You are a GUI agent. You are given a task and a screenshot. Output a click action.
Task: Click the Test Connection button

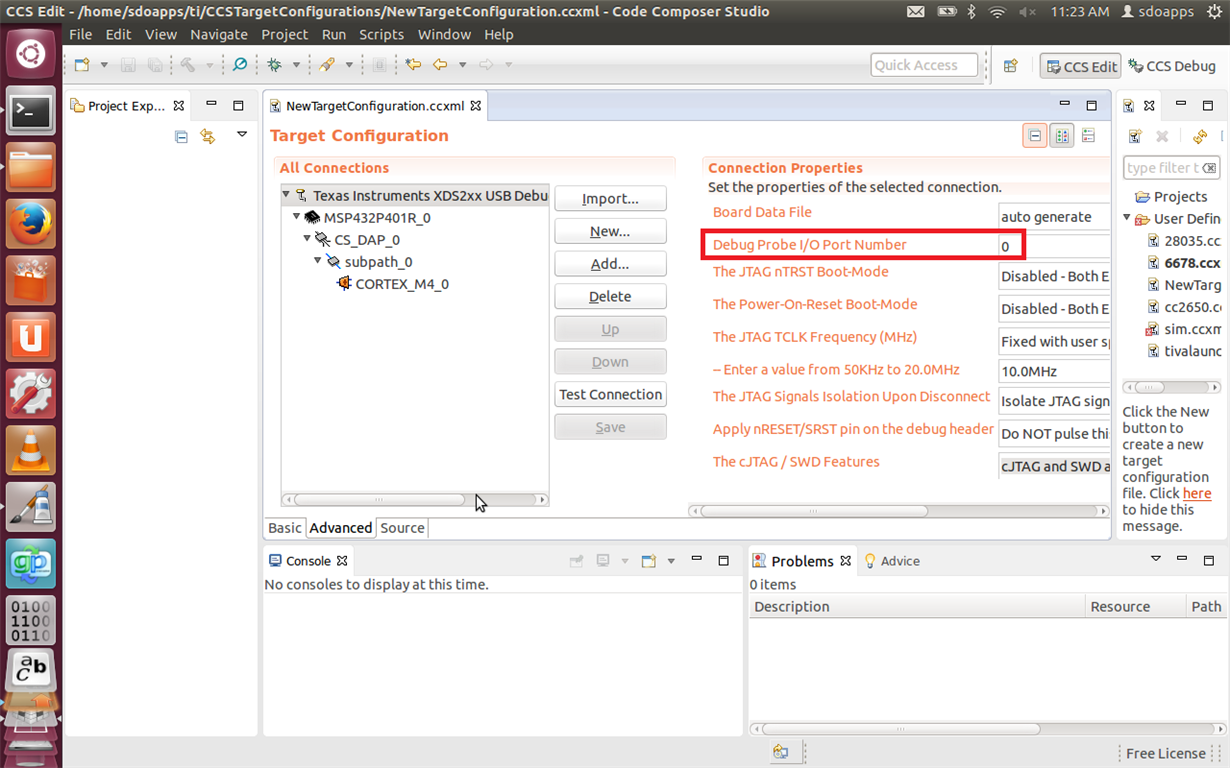610,395
